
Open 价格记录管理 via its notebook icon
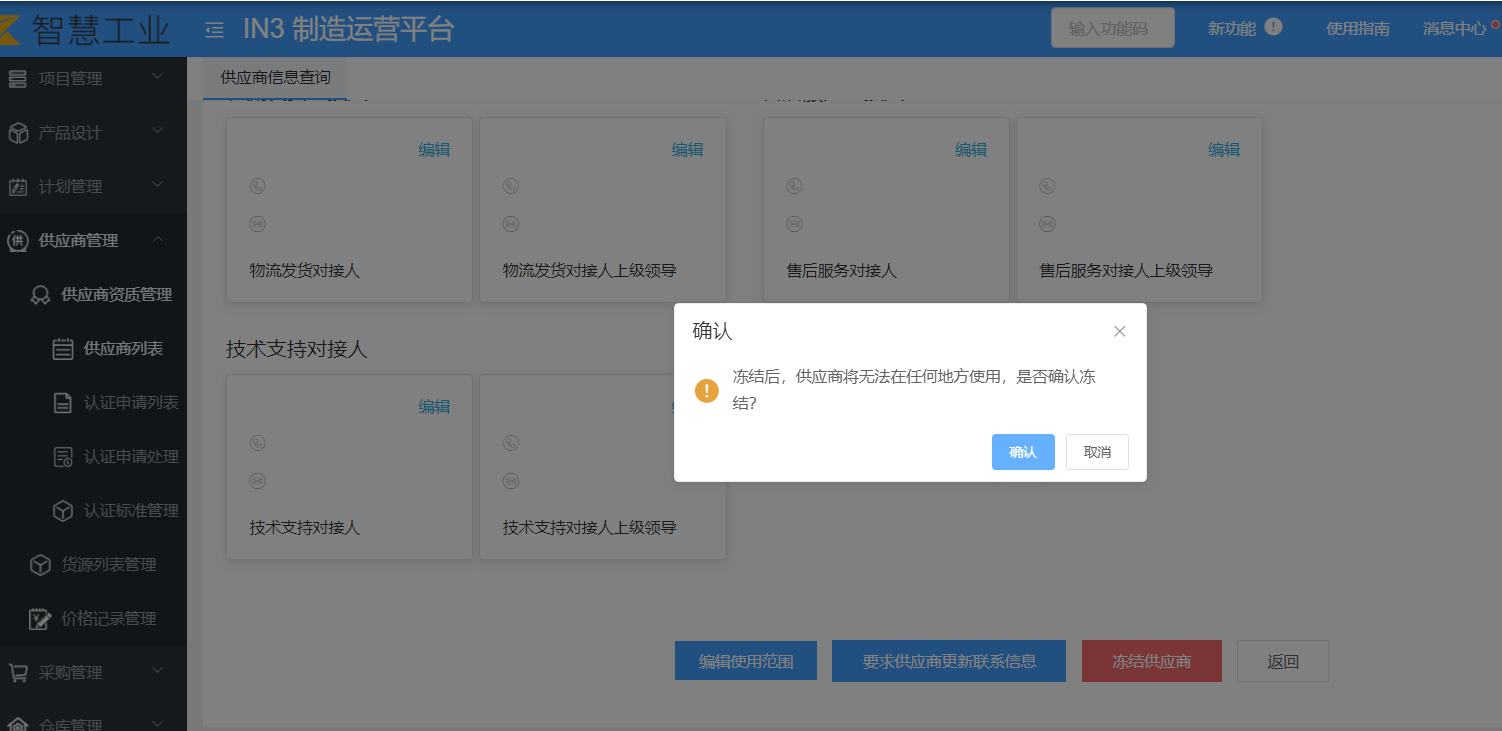(x=41, y=618)
